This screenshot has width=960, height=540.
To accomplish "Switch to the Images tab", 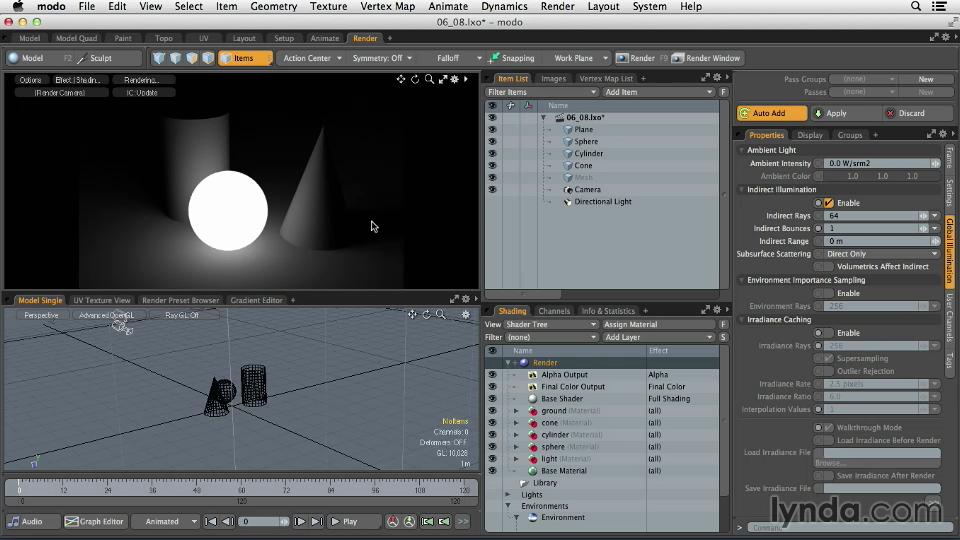I will (x=553, y=78).
